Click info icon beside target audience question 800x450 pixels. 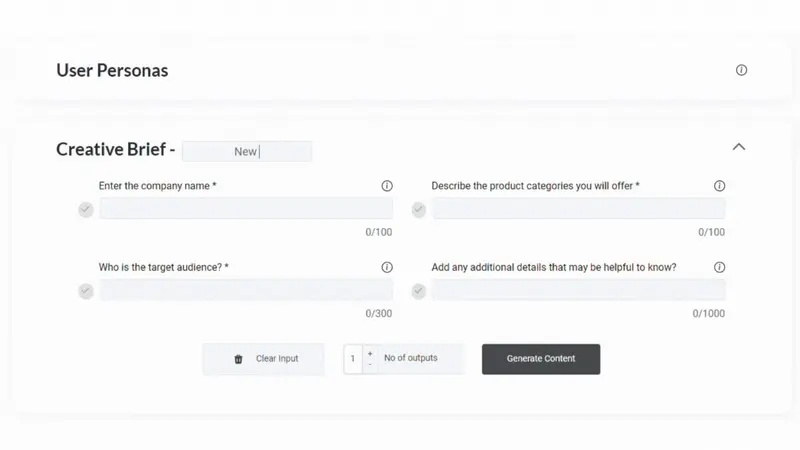pyautogui.click(x=387, y=267)
